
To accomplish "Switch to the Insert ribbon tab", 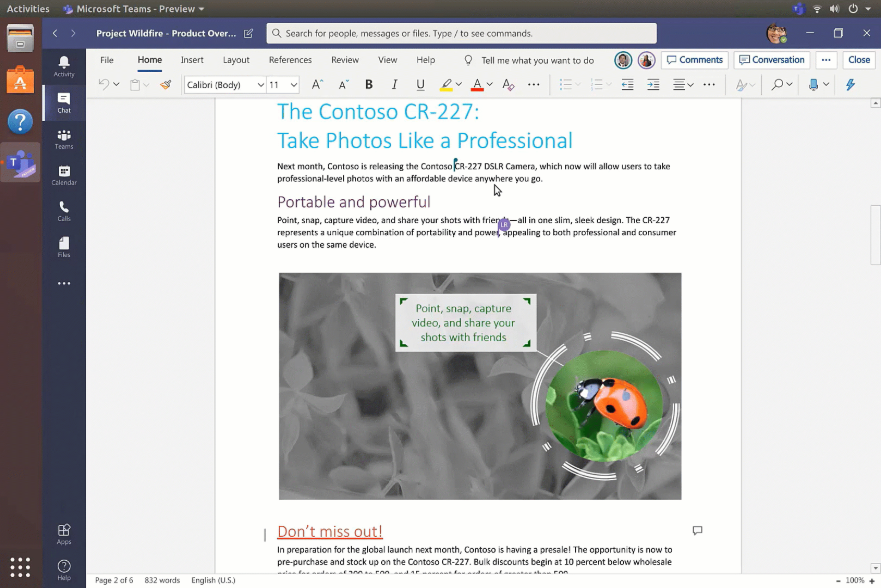I will pyautogui.click(x=192, y=60).
